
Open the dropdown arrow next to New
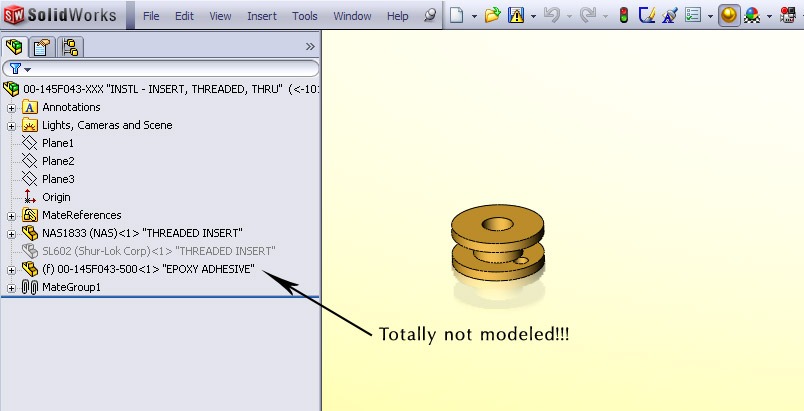pos(472,17)
